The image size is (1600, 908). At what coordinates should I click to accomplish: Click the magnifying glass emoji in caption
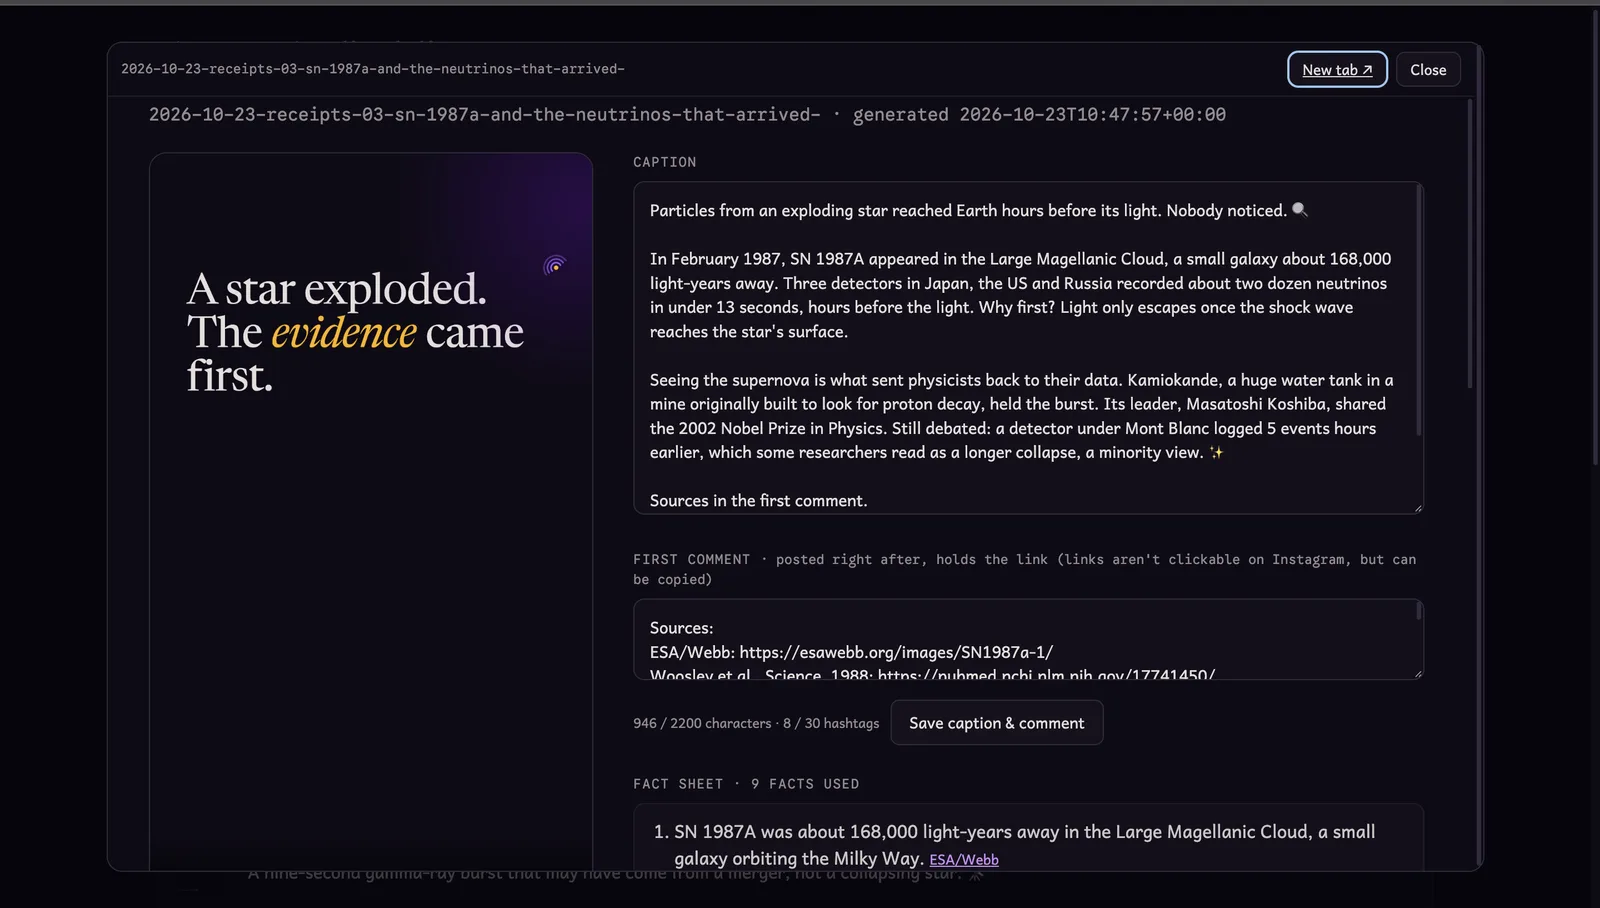[1300, 210]
